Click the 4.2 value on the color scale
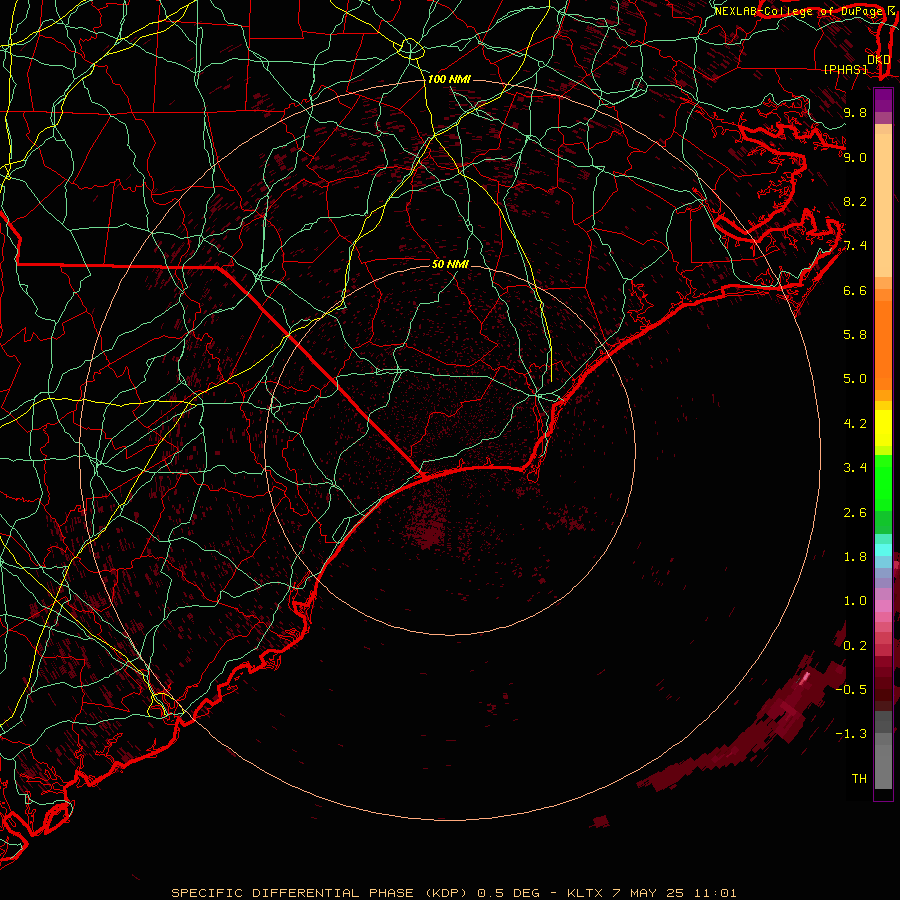Screen dimensions: 900x900 pyautogui.click(x=855, y=424)
